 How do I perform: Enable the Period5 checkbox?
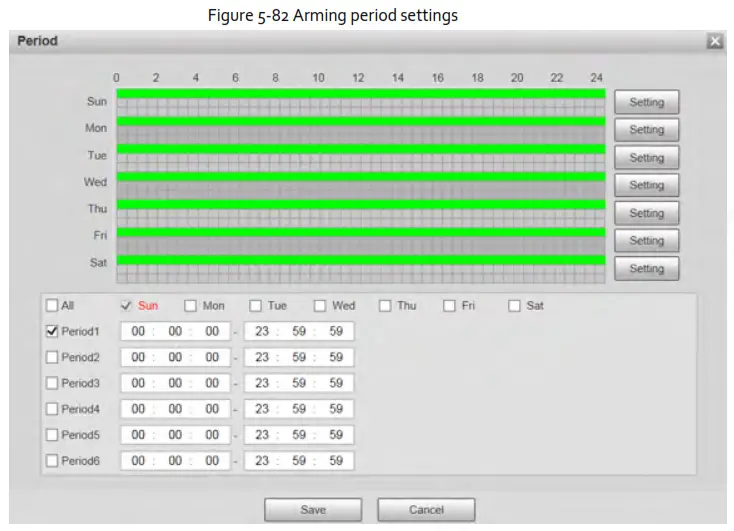(x=52, y=435)
